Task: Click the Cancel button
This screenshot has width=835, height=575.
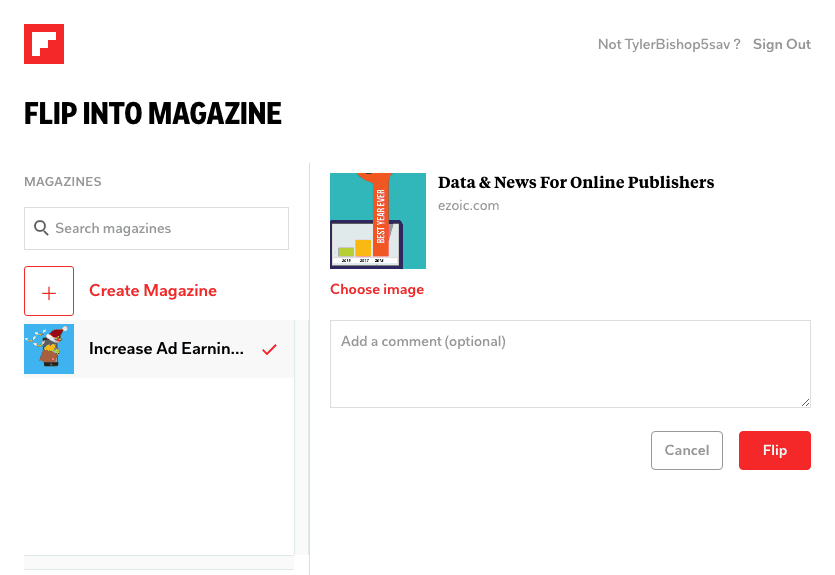Action: tap(687, 450)
